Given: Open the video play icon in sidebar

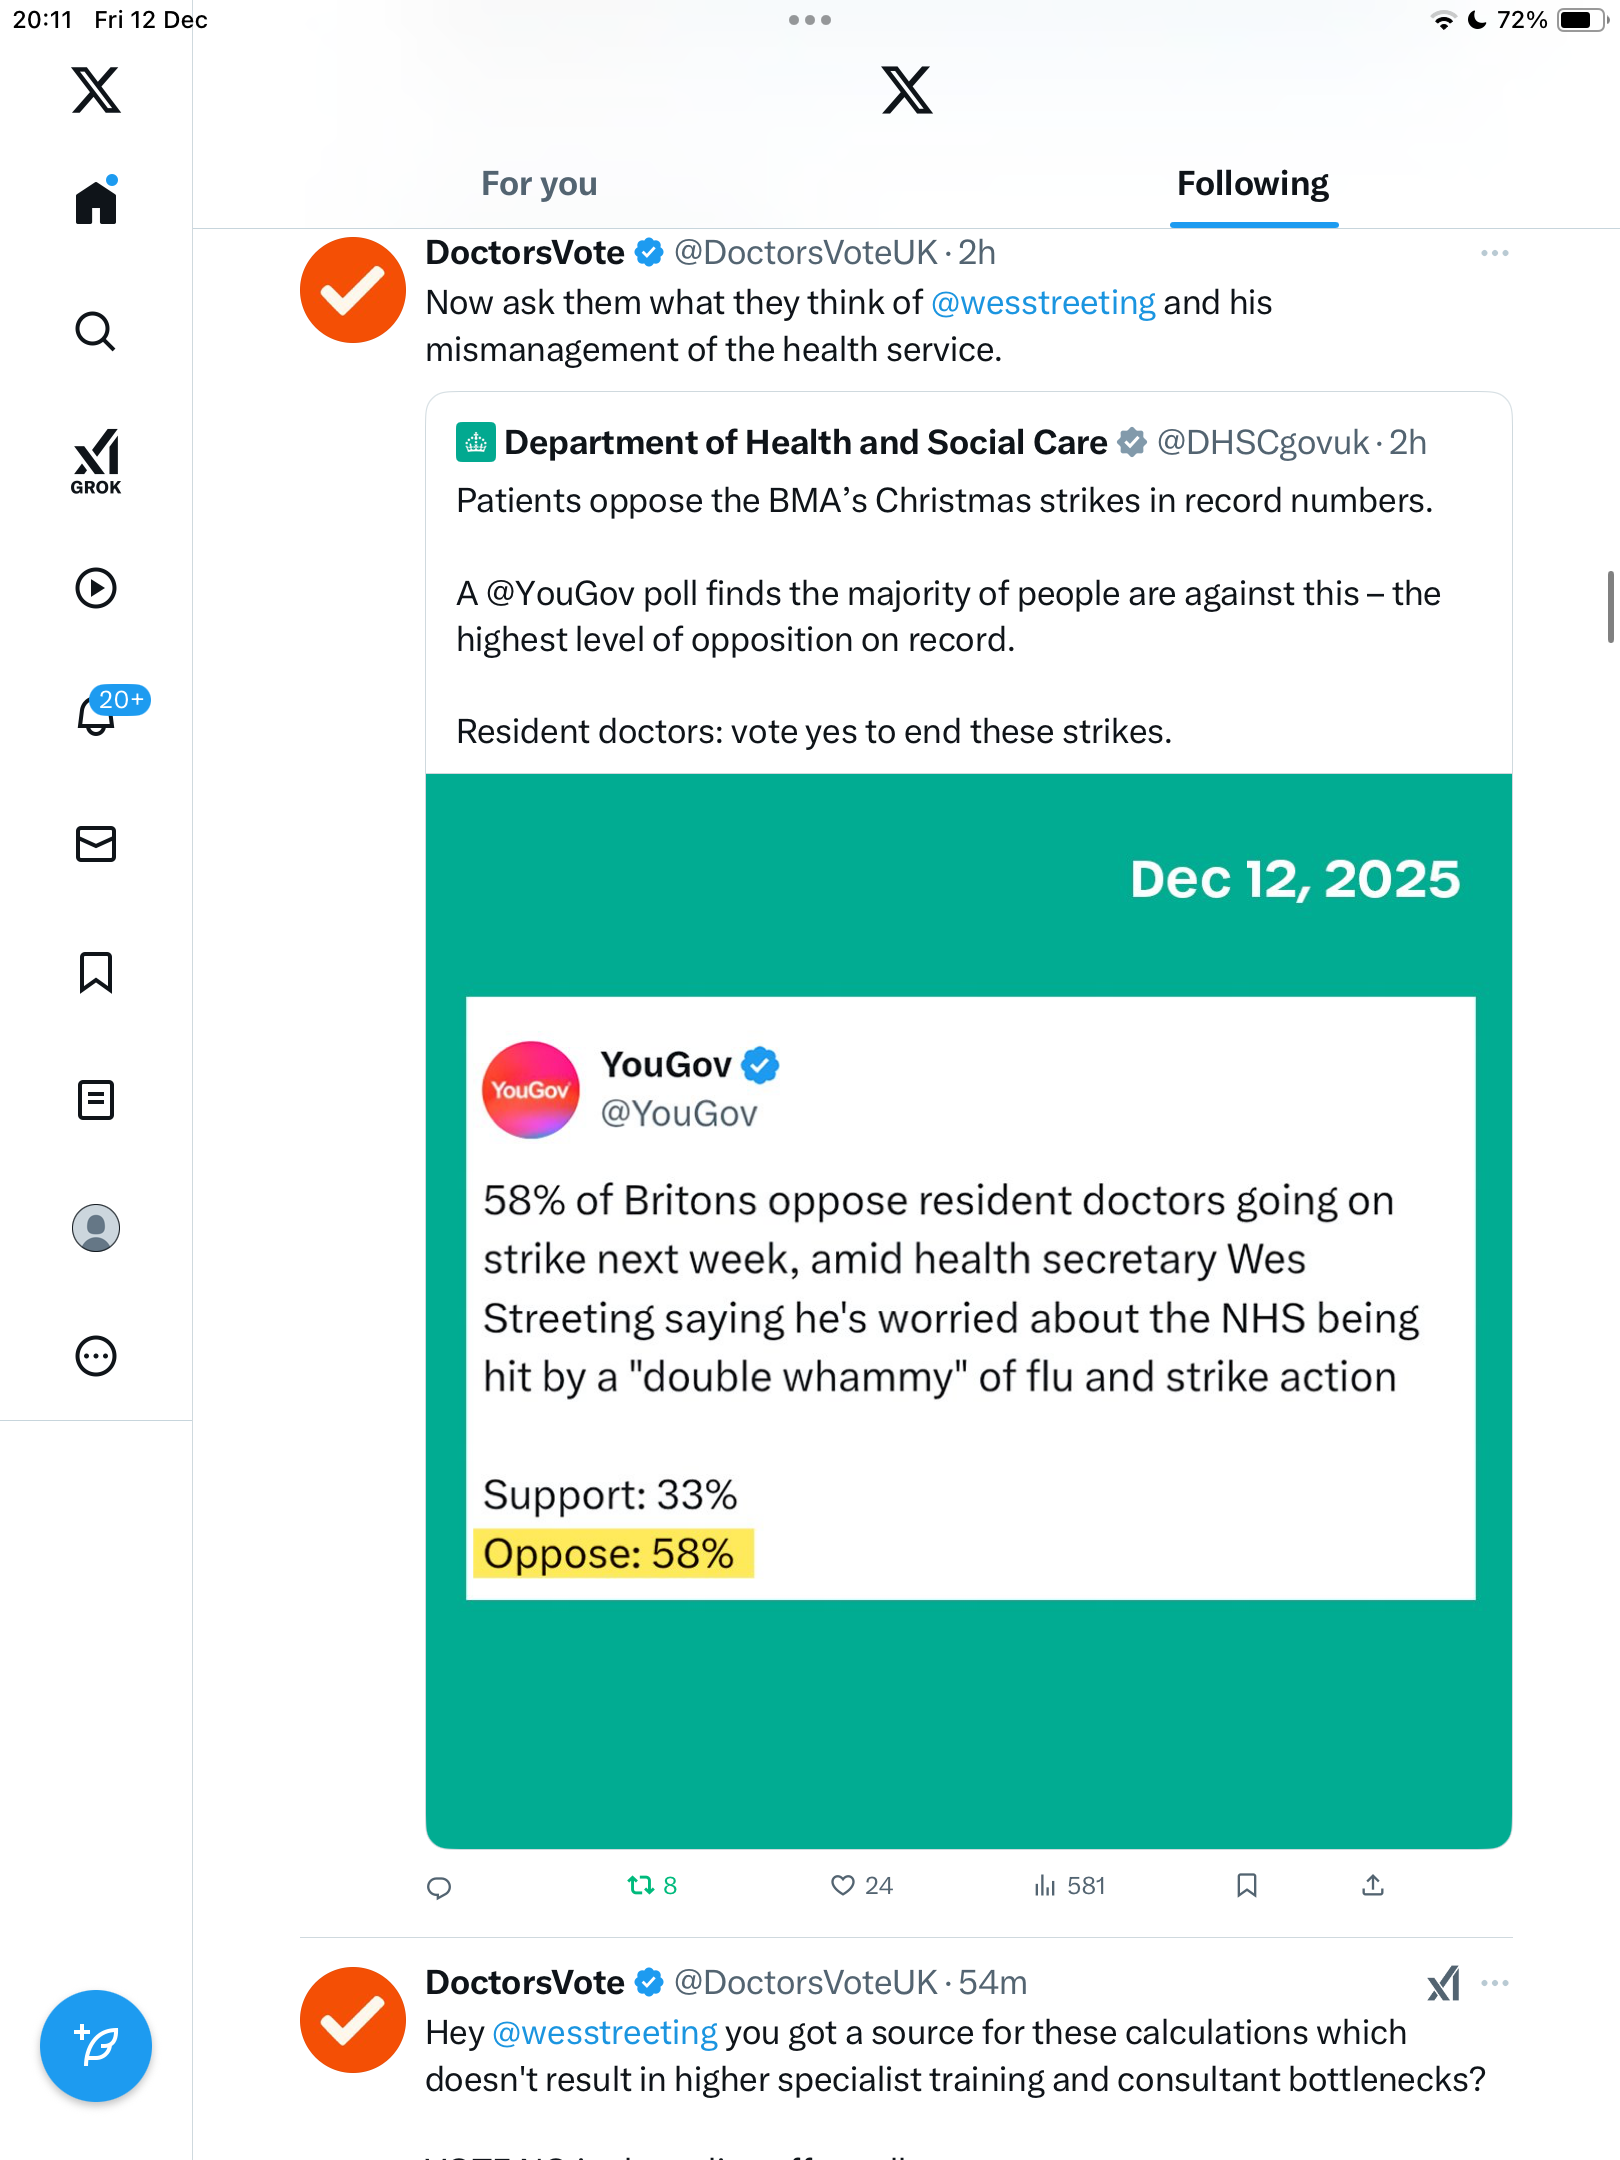Looking at the screenshot, I should [96, 588].
